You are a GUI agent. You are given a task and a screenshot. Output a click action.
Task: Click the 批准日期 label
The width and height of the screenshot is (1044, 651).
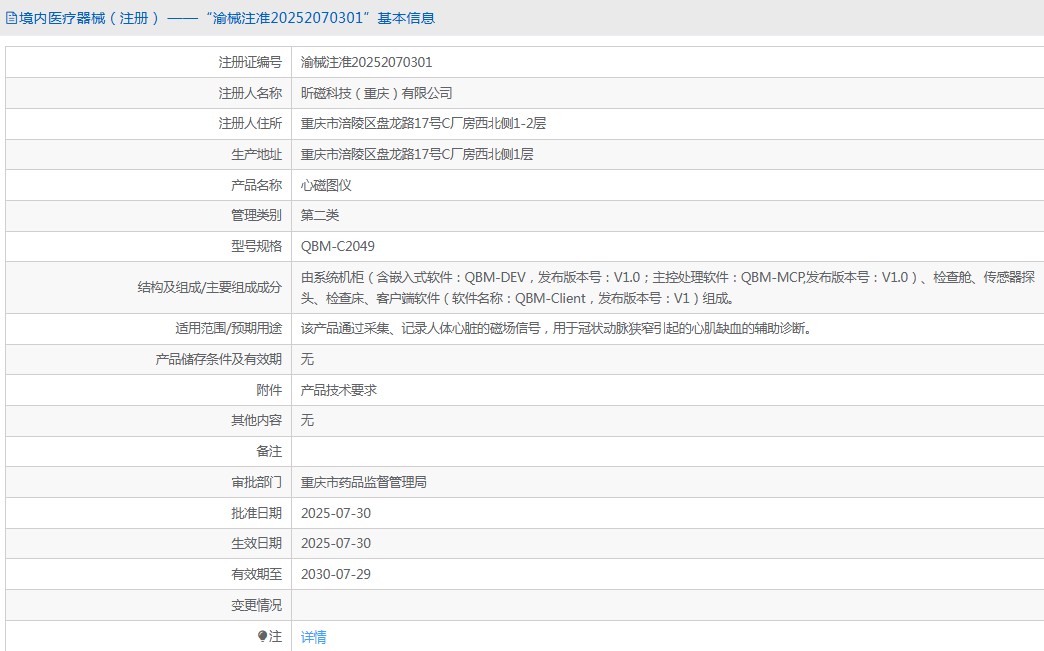[256, 513]
